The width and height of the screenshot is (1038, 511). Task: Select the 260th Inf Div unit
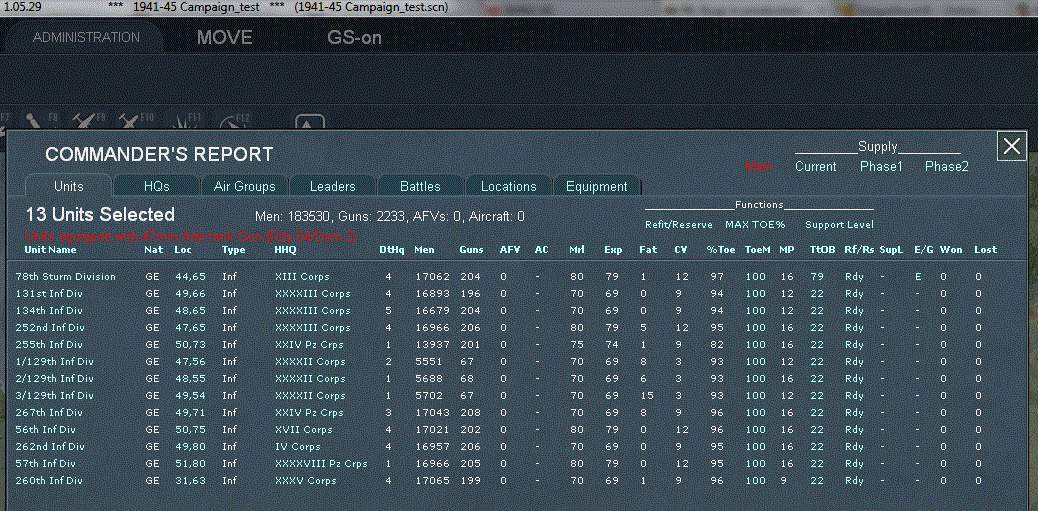[50, 480]
